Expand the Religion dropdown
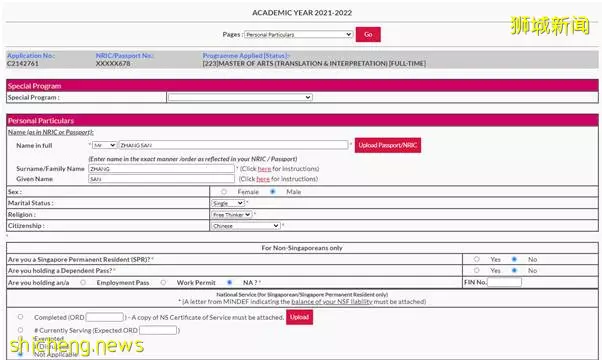The width and height of the screenshot is (602, 360). (x=232, y=215)
